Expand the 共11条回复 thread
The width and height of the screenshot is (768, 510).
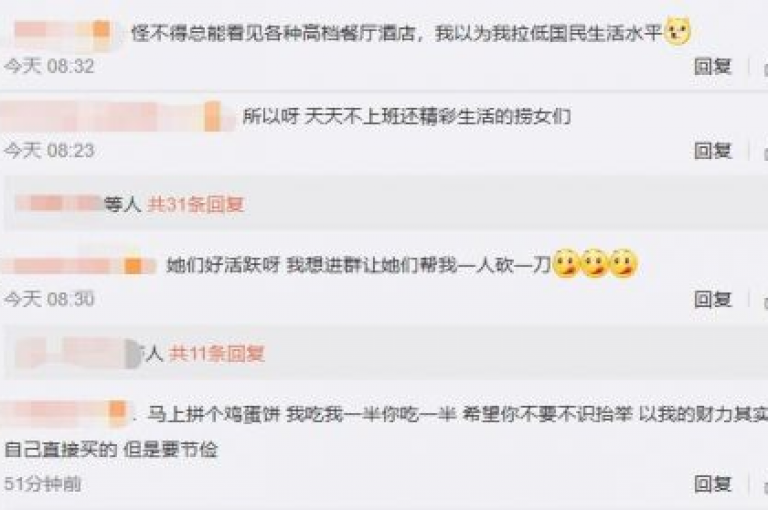tap(217, 353)
